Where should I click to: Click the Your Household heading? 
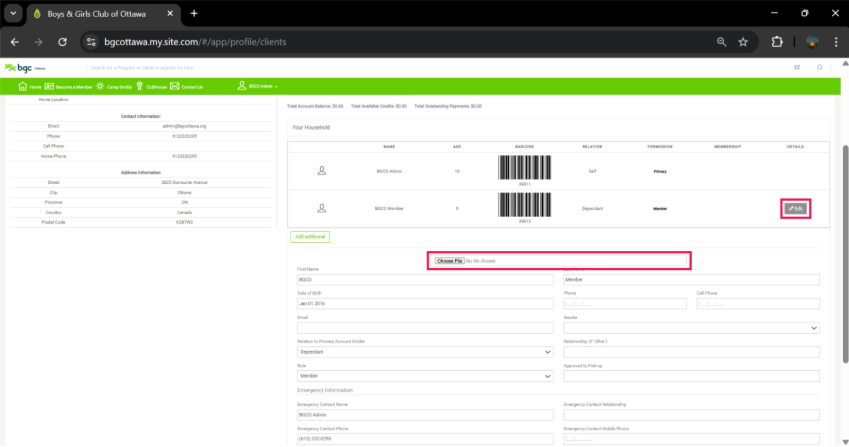311,127
